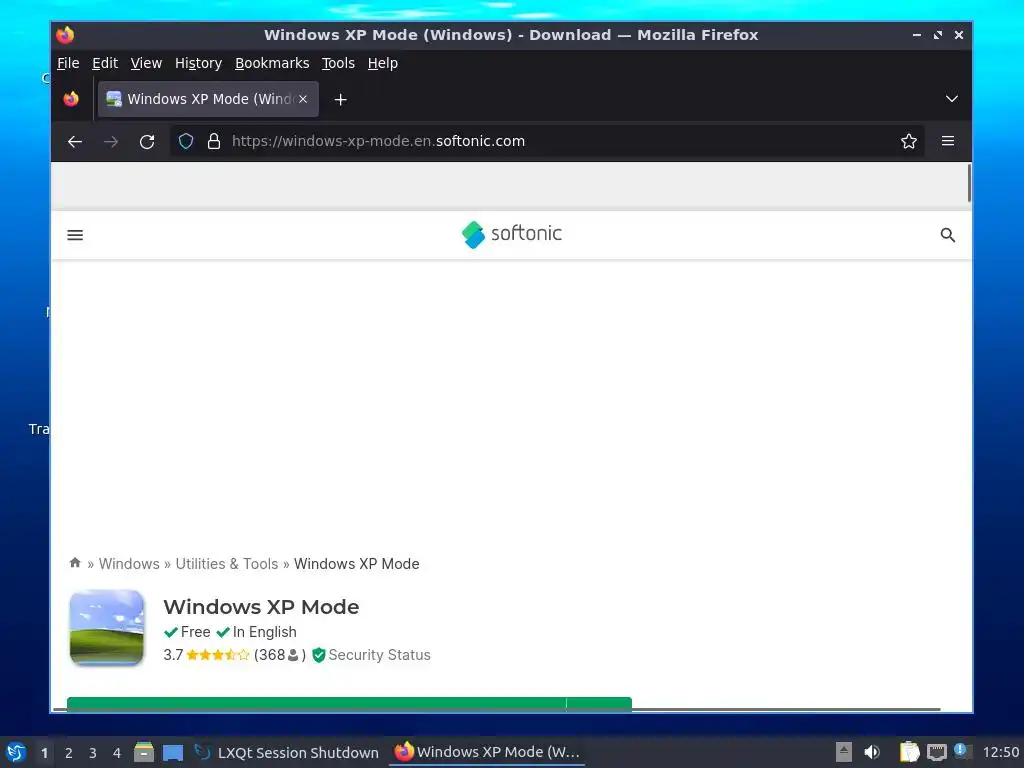
Task: Open the LXQt start menu
Action: point(16,752)
